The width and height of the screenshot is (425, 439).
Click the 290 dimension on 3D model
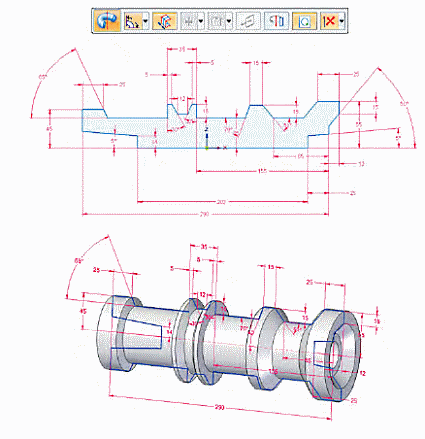(x=219, y=407)
